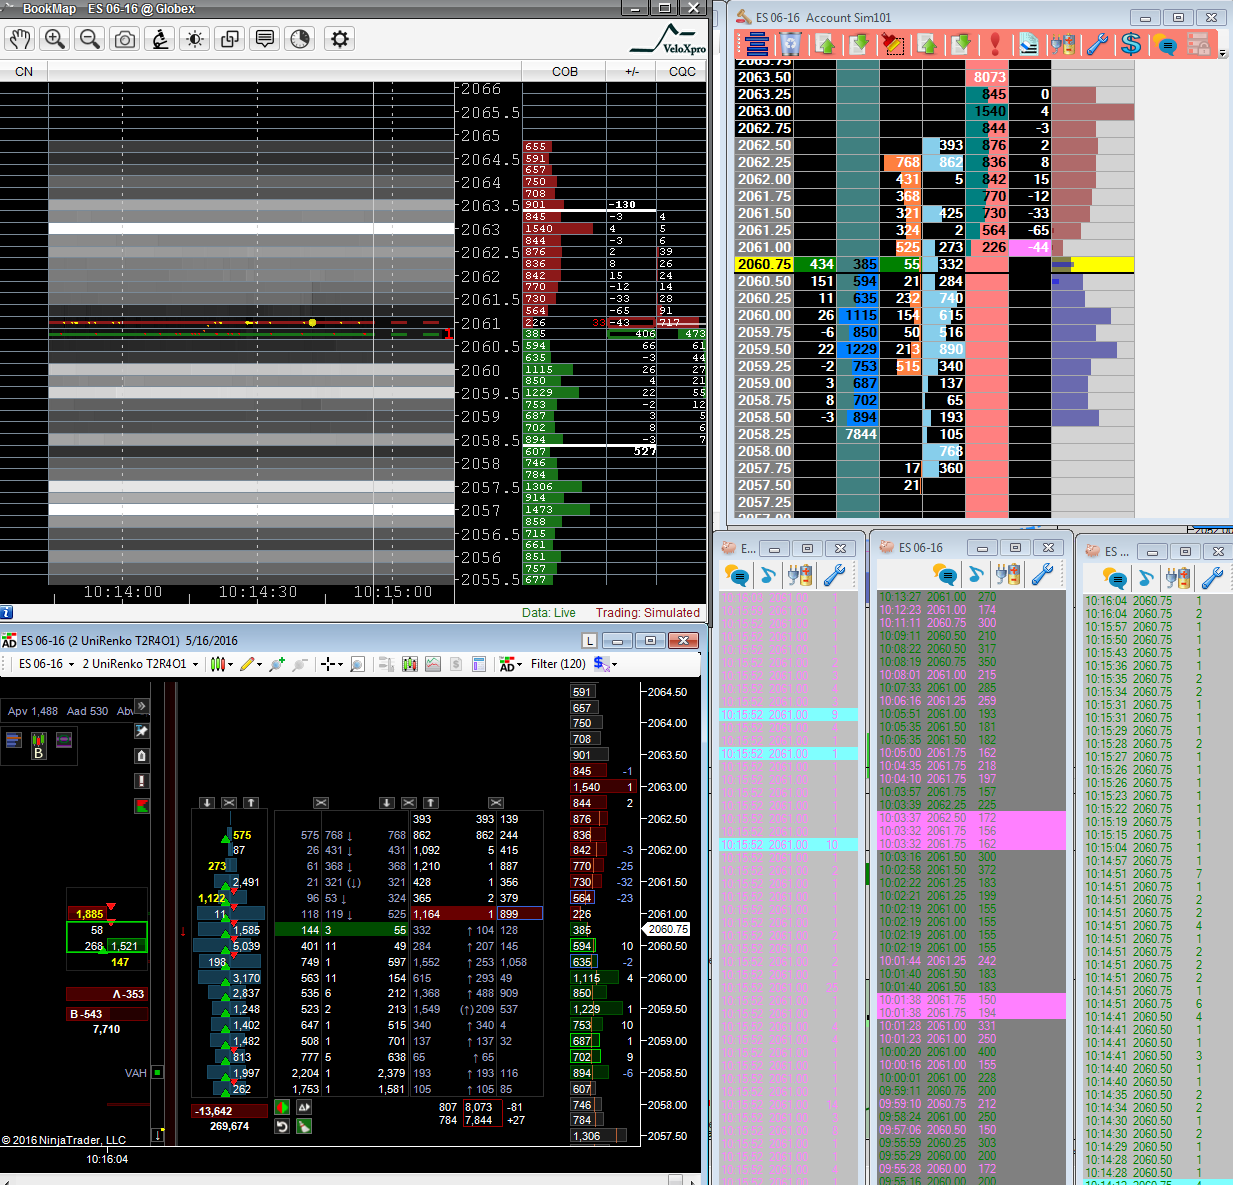The image size is (1233, 1185).
Task: Open the 2 UniRenko T2R4O1 interval dropdown
Action: coord(141,664)
